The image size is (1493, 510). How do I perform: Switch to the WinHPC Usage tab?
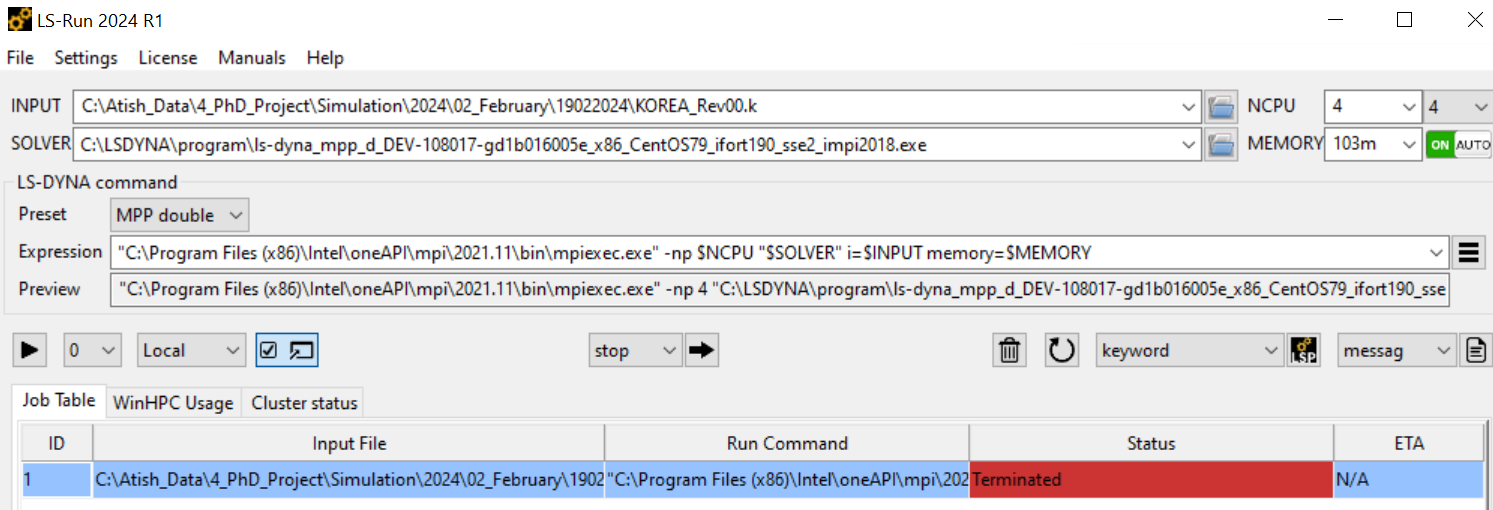[x=173, y=403]
